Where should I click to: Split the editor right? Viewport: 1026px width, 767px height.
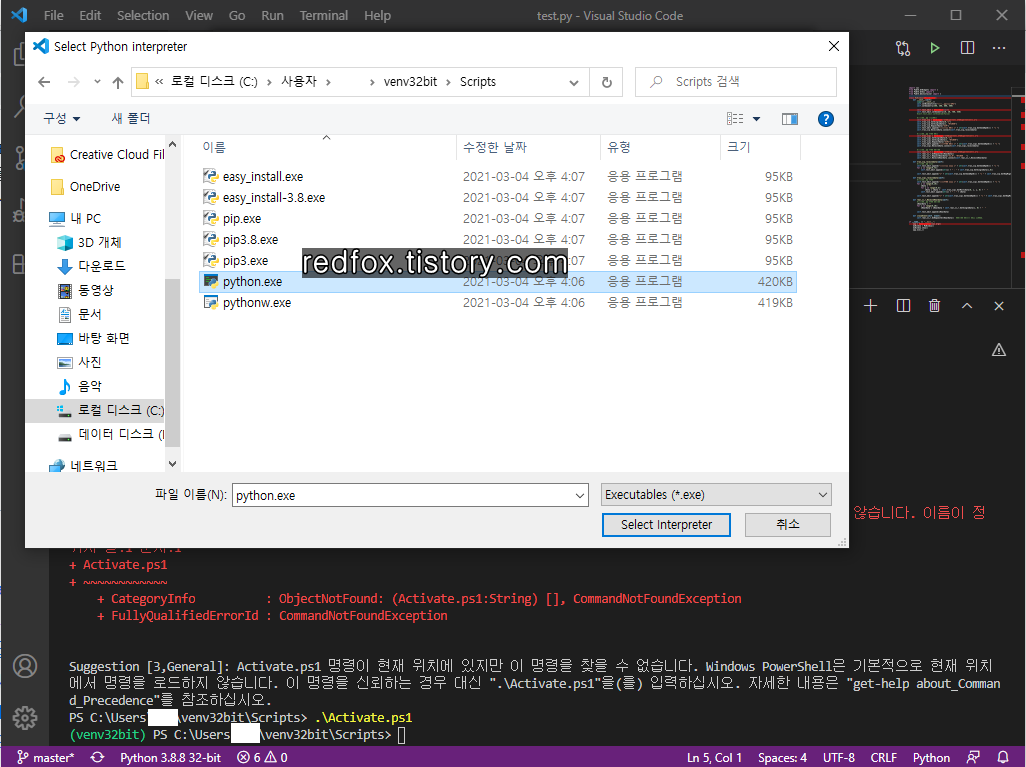point(967,48)
